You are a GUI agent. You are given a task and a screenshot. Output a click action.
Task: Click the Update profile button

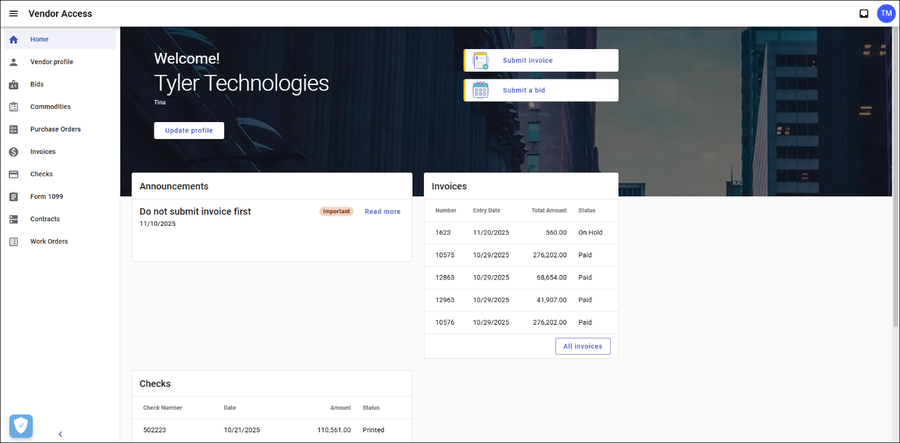[x=189, y=130]
